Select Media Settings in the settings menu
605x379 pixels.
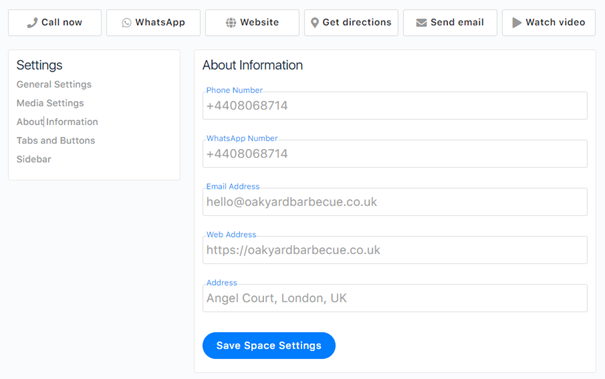[50, 103]
